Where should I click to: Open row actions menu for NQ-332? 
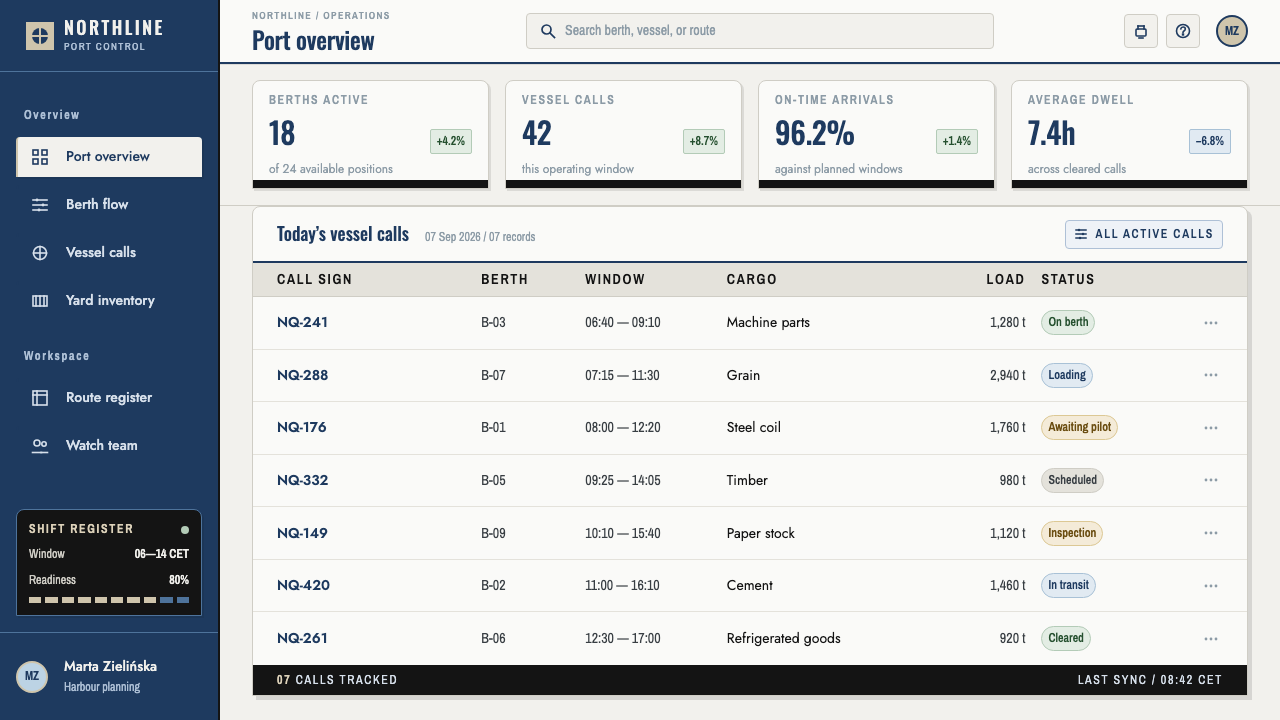tap(1211, 480)
